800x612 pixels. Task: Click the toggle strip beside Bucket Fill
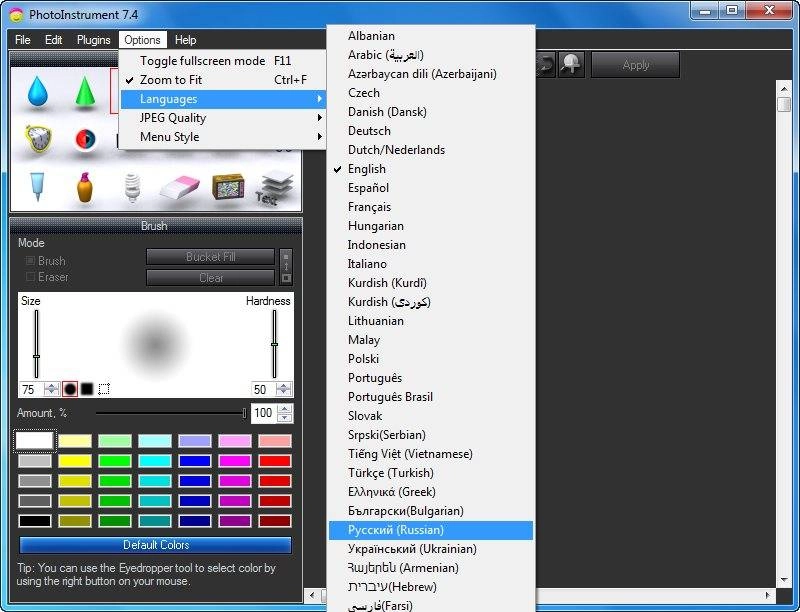pos(286,267)
